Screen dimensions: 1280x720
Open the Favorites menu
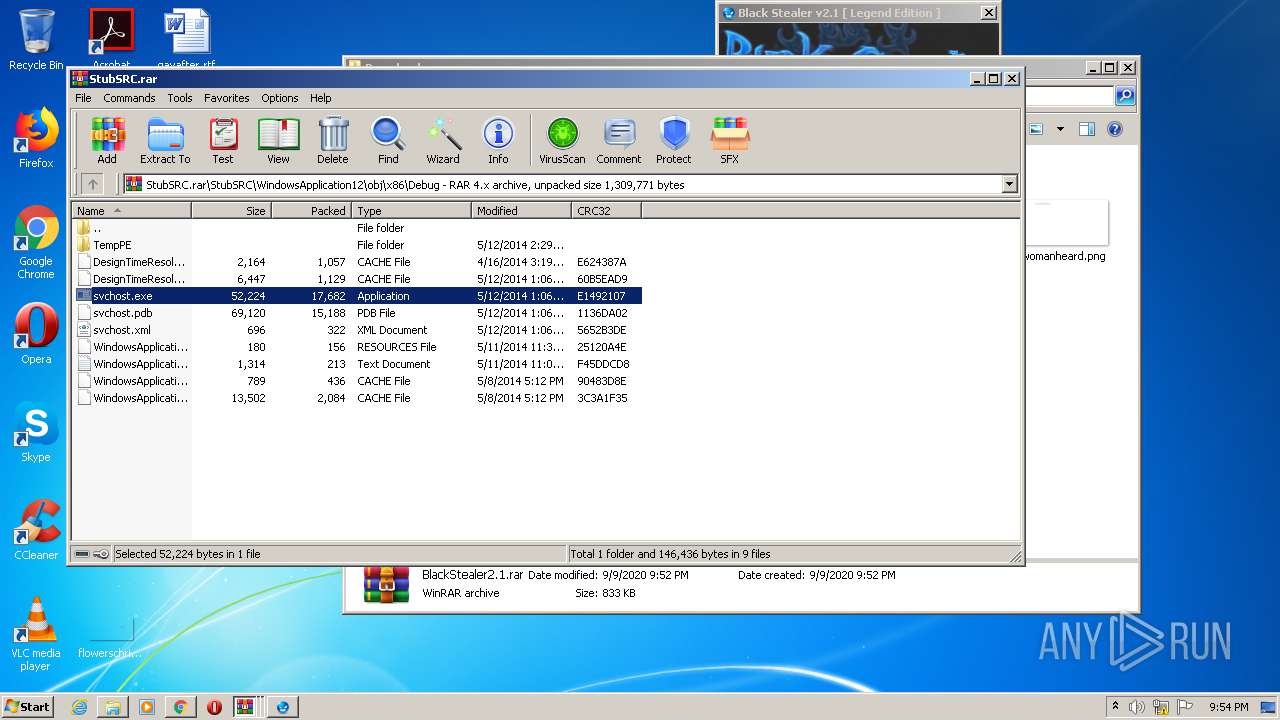pyautogui.click(x=227, y=98)
